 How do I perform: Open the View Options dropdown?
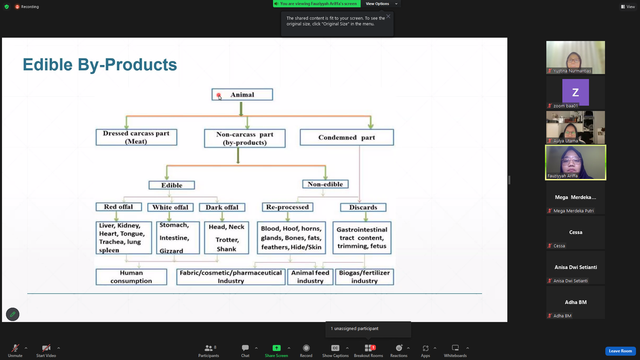[381, 4]
